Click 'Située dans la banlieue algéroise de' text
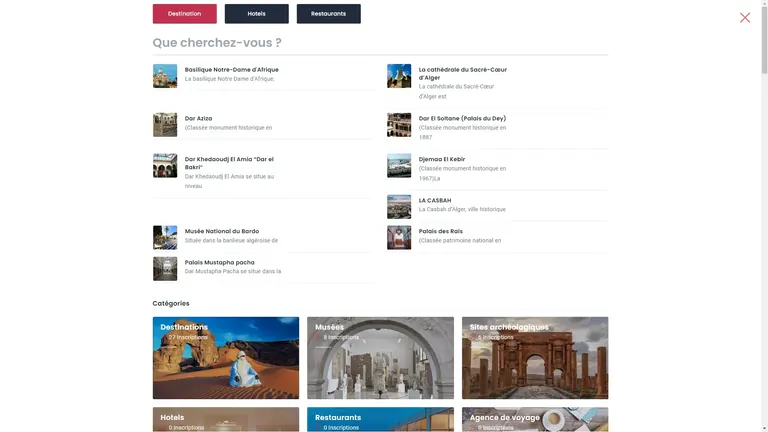The height and width of the screenshot is (432, 768). tap(231, 240)
